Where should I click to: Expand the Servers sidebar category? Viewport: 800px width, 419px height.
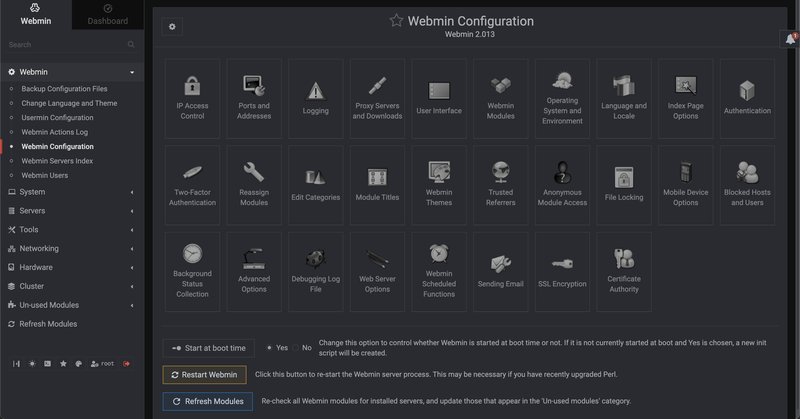[70, 211]
